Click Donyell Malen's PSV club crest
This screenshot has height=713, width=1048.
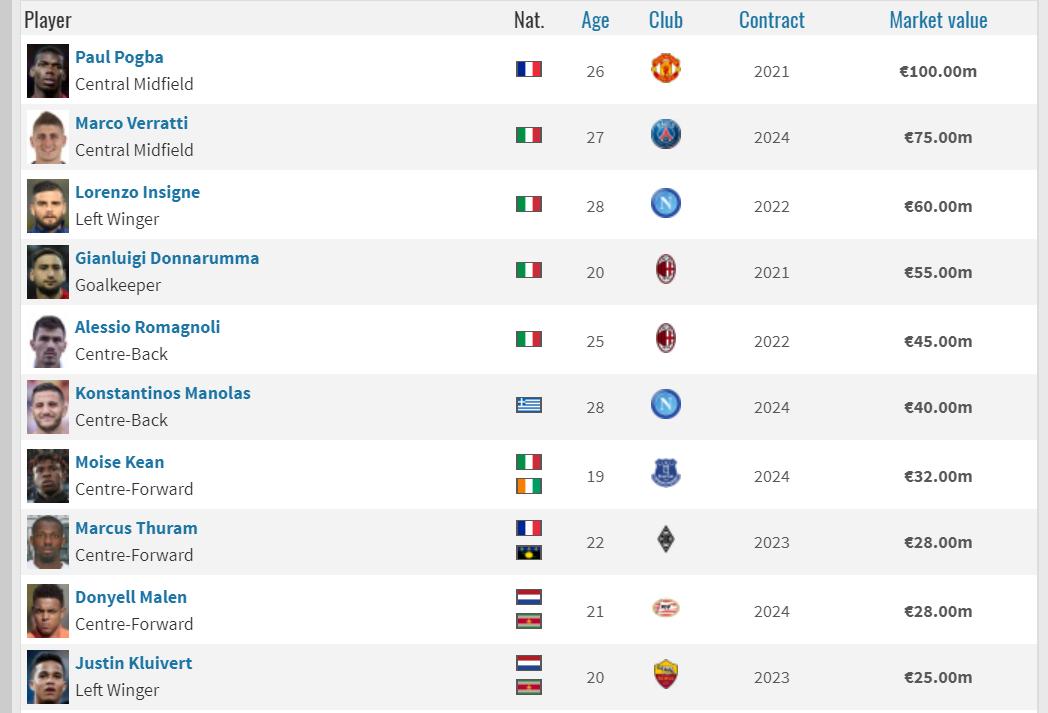(x=665, y=608)
